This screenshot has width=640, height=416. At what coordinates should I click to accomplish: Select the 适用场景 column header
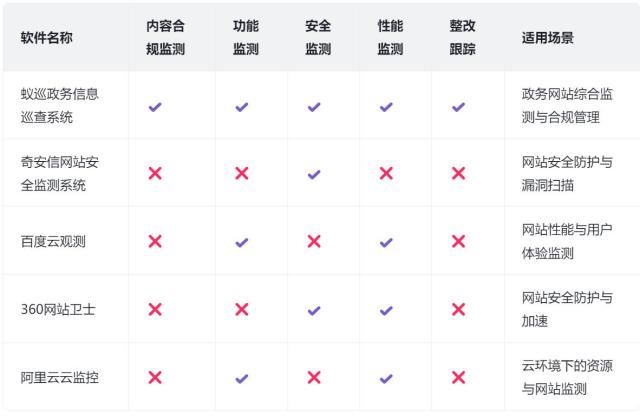point(548,38)
